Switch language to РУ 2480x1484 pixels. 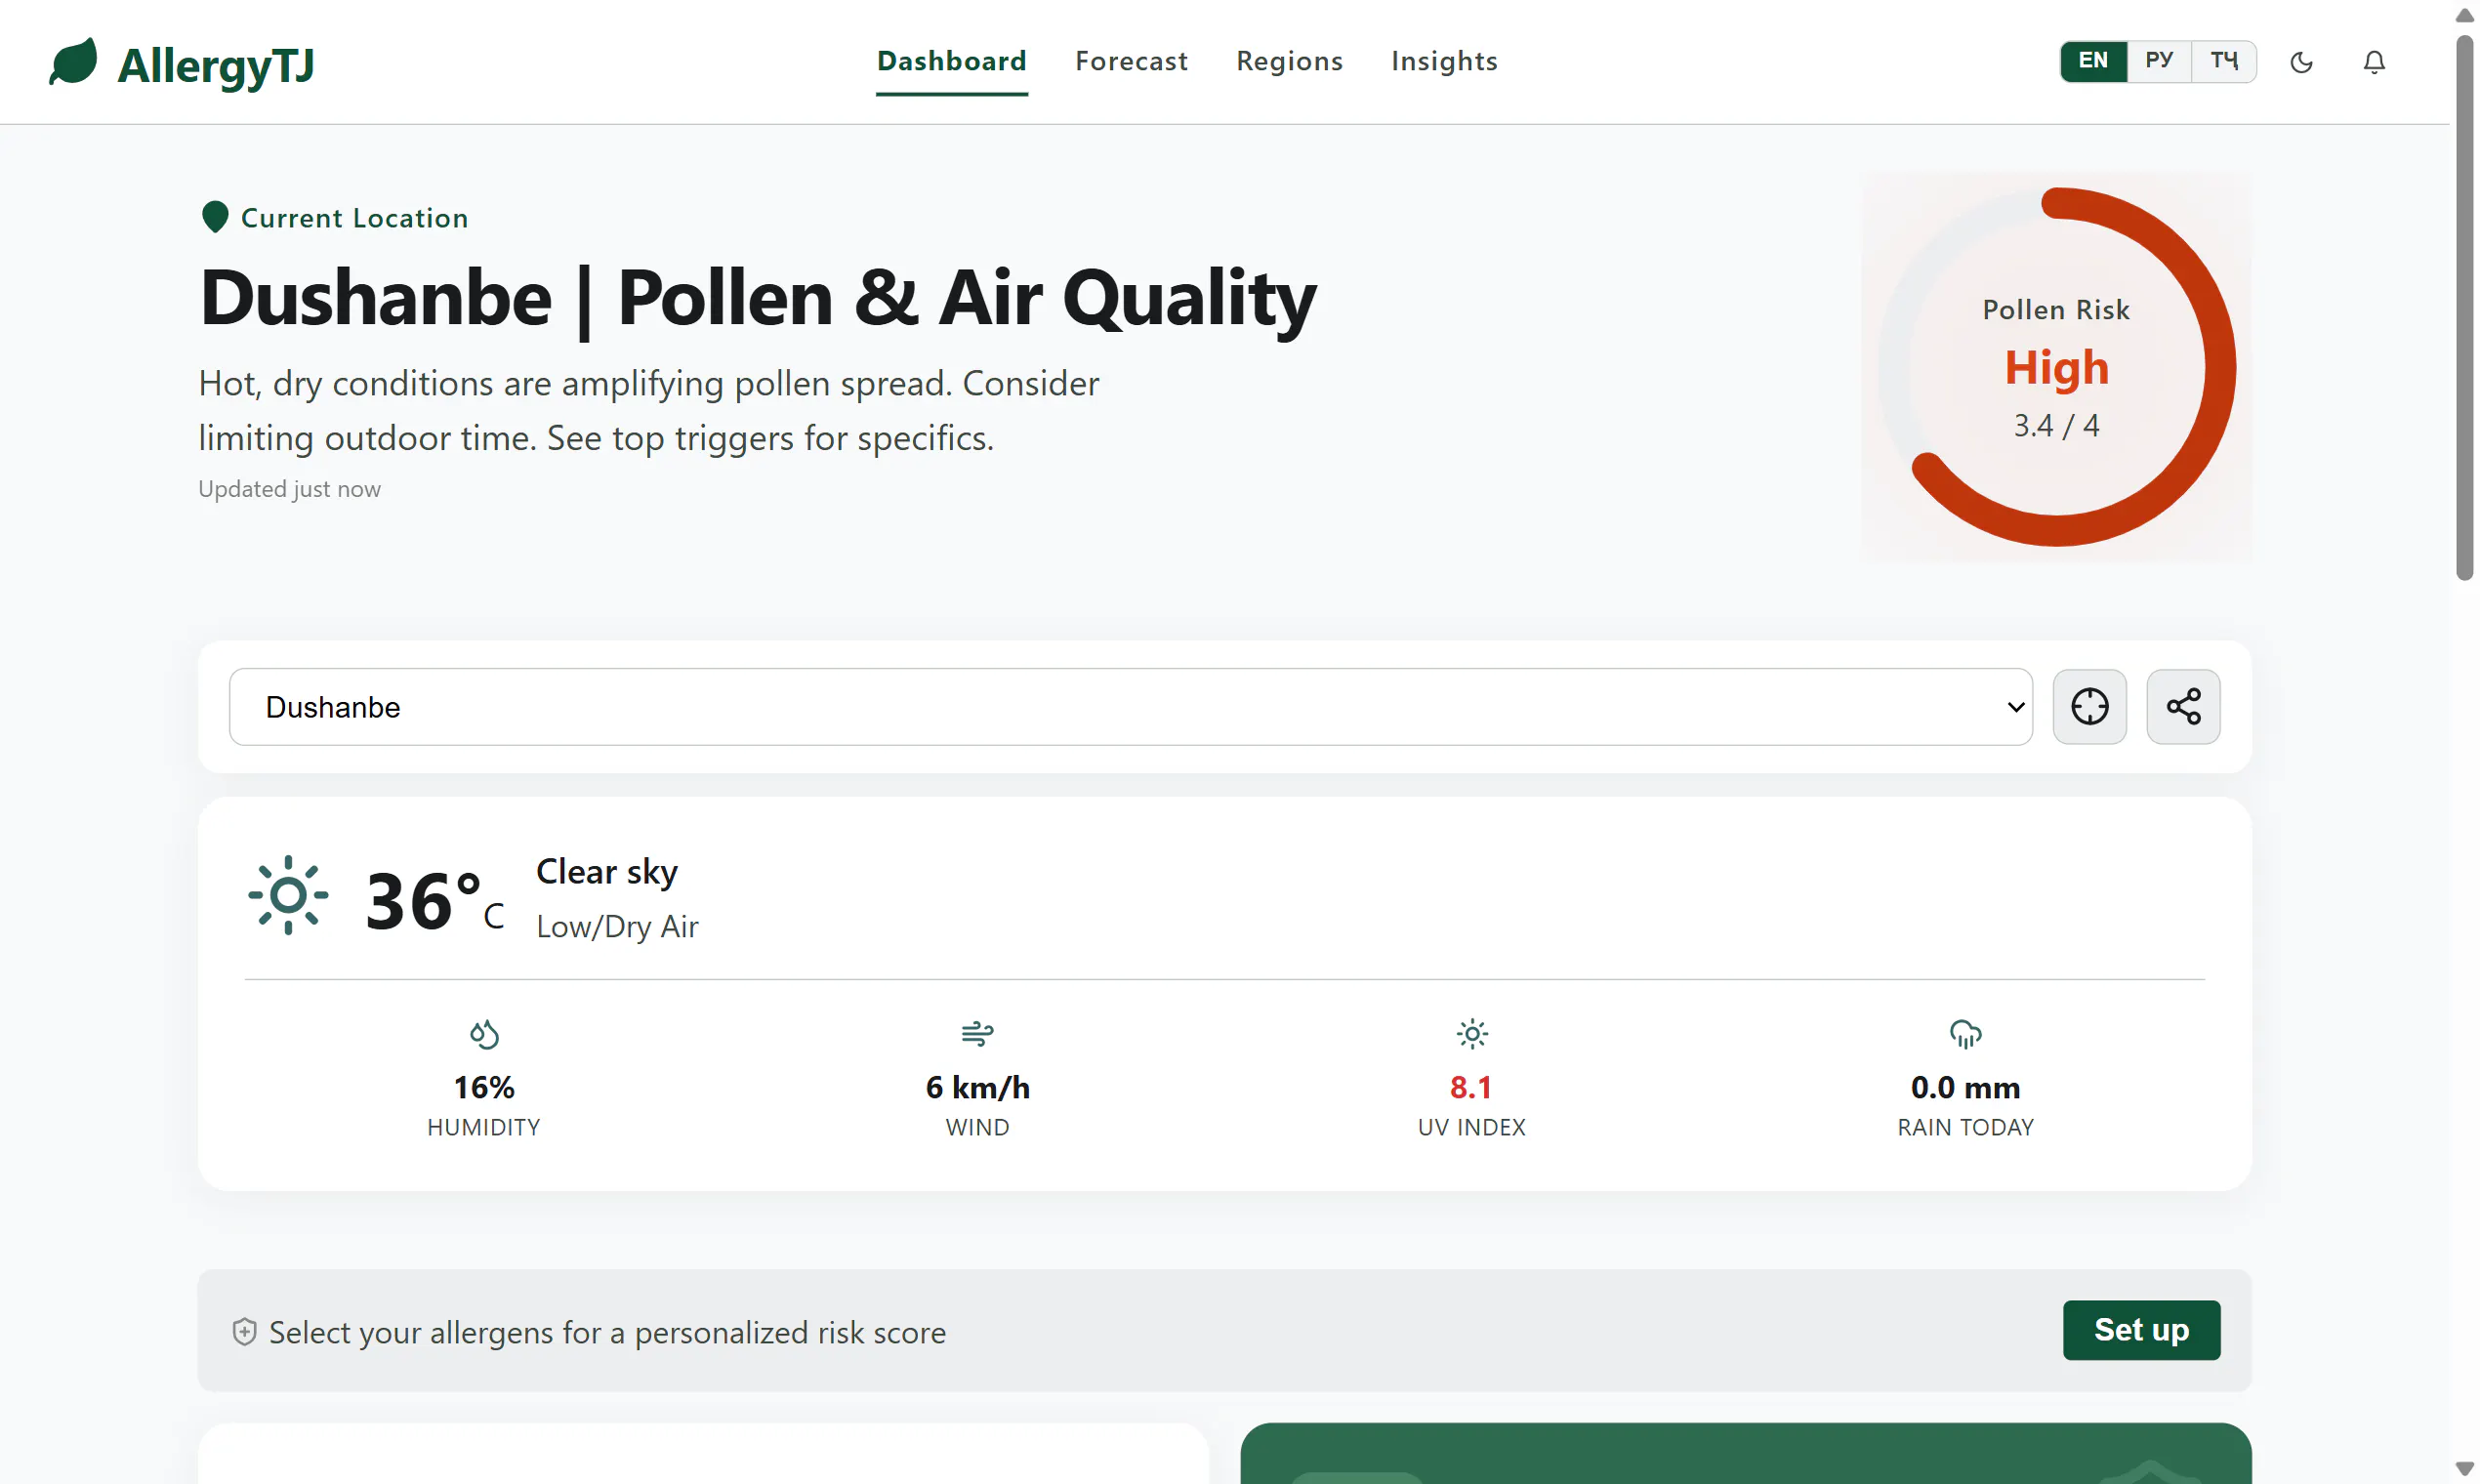point(2159,61)
